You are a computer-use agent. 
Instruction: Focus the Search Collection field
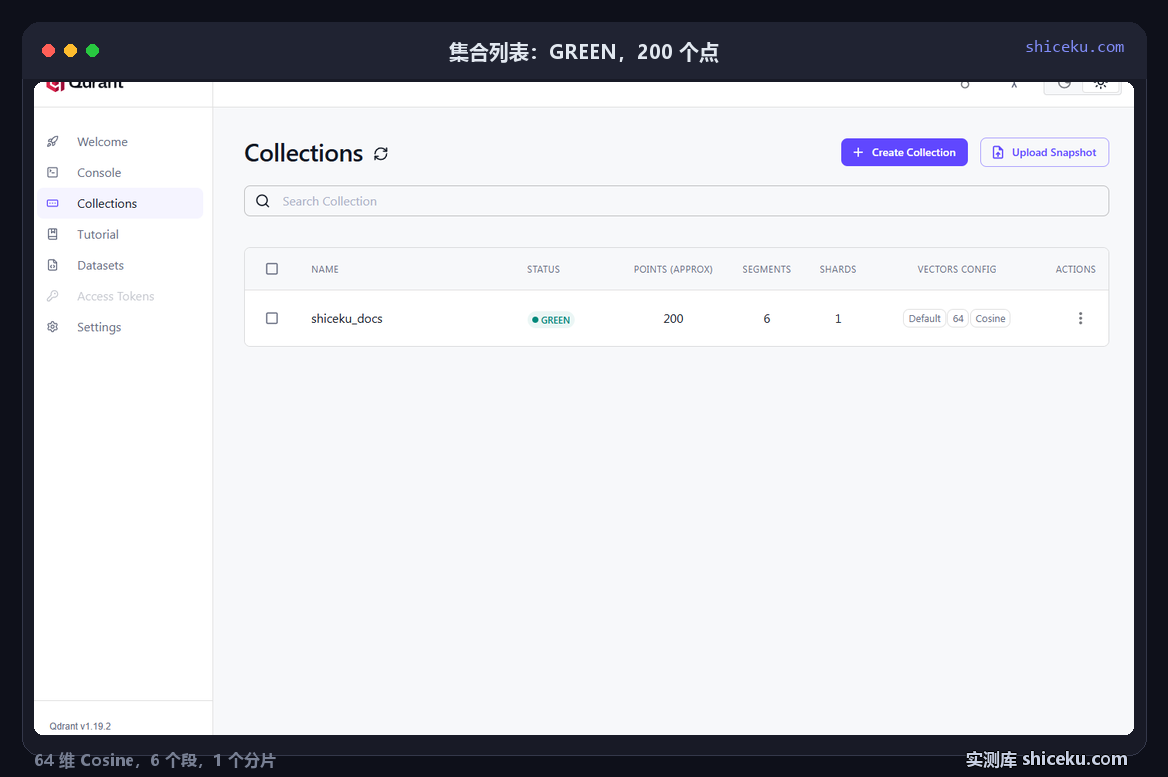676,201
